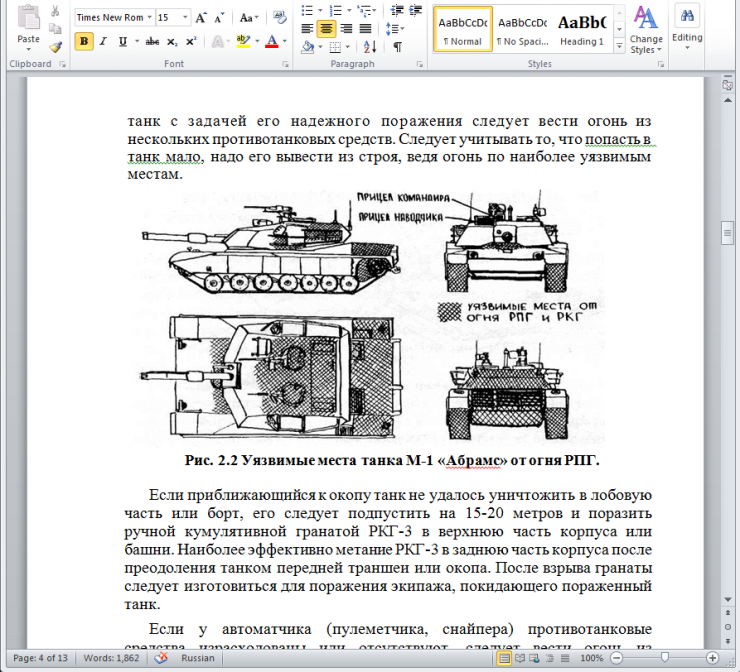Image resolution: width=740 pixels, height=672 pixels.
Task: Switch to Print Layout view
Action: pos(505,658)
